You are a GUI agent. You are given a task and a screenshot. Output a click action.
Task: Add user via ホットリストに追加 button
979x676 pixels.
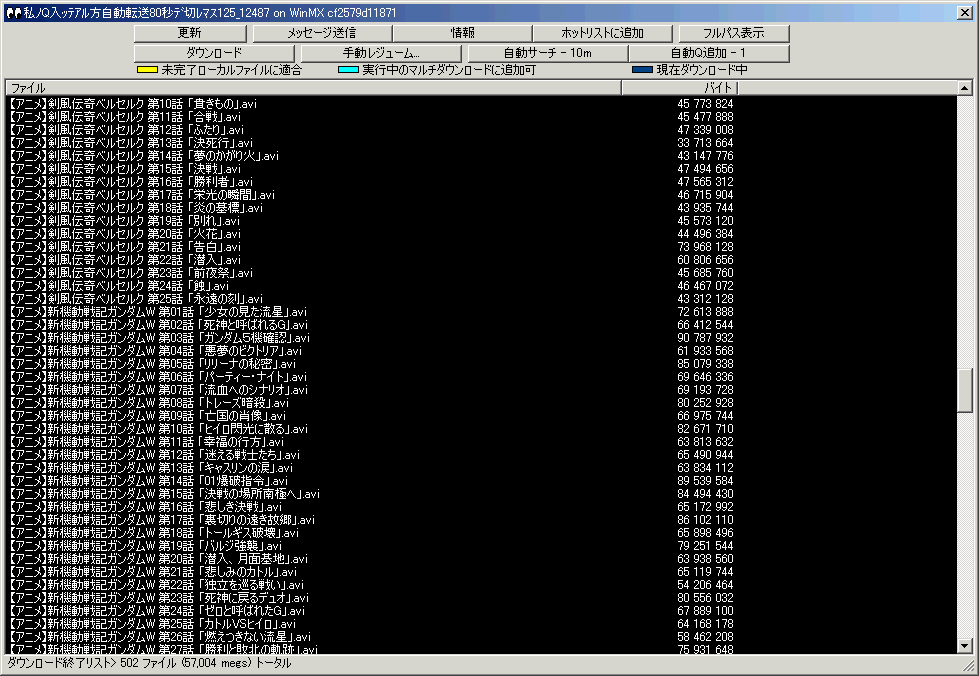(602, 33)
